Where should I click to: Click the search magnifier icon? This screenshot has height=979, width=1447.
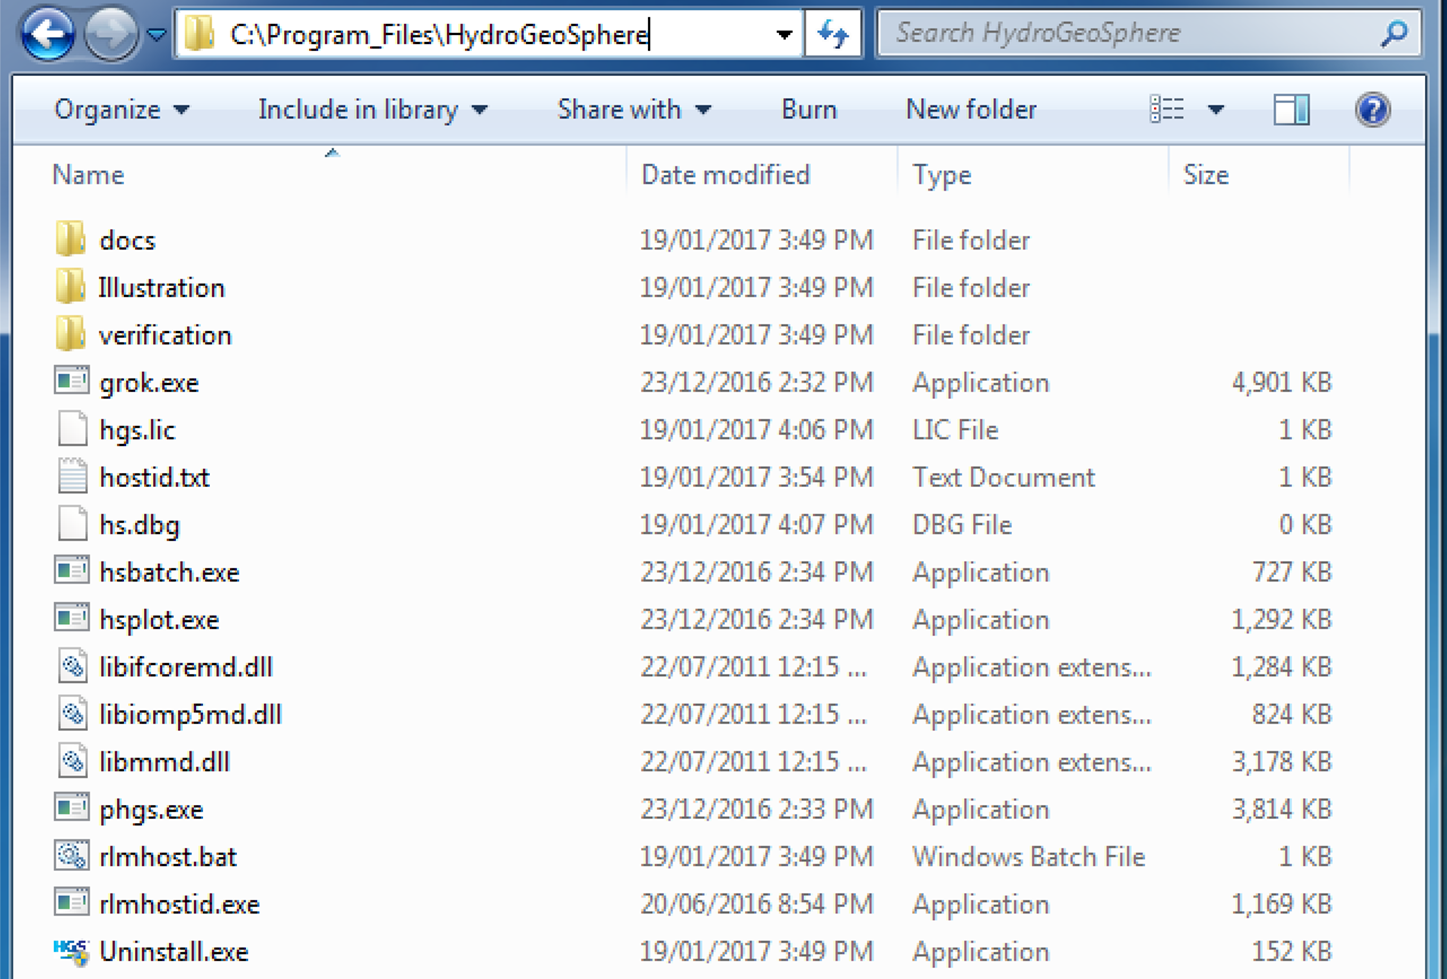[x=1394, y=34]
